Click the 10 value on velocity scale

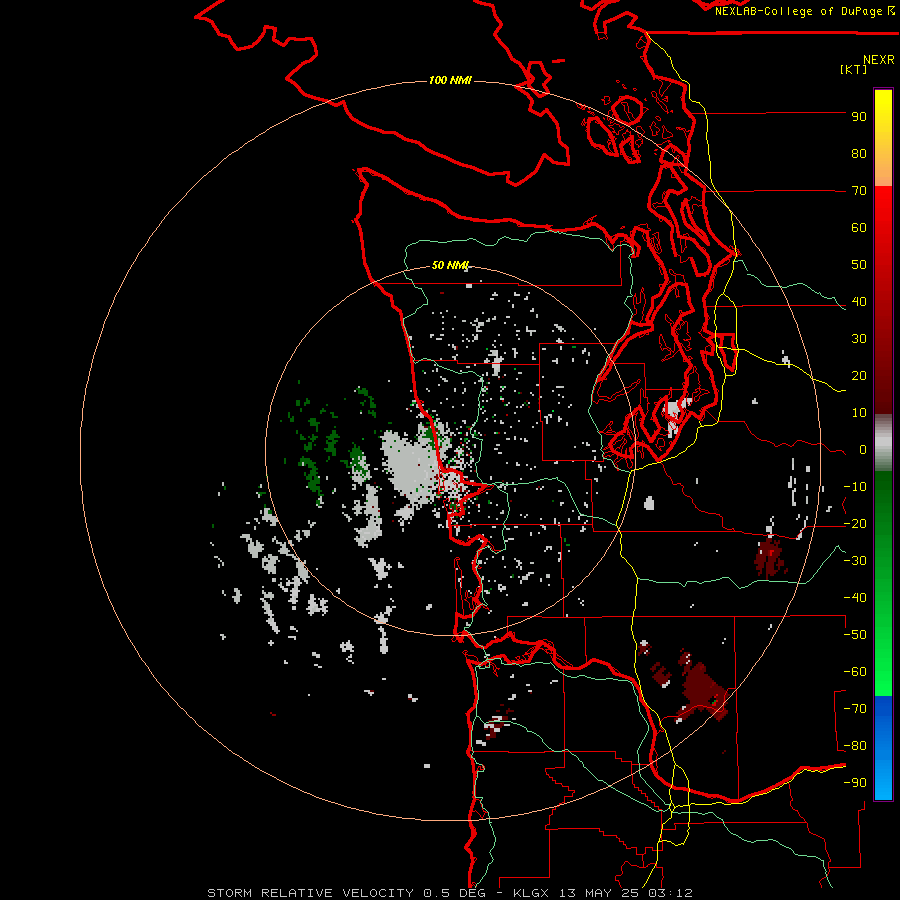tap(859, 413)
